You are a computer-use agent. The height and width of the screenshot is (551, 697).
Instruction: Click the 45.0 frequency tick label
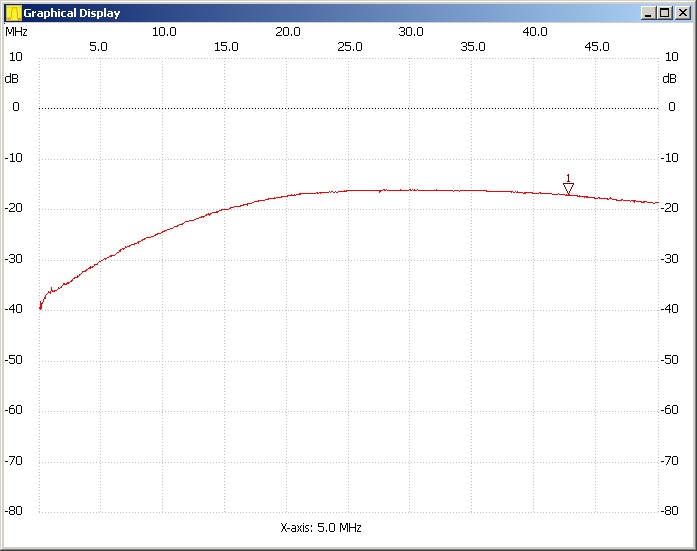pyautogui.click(x=597, y=46)
